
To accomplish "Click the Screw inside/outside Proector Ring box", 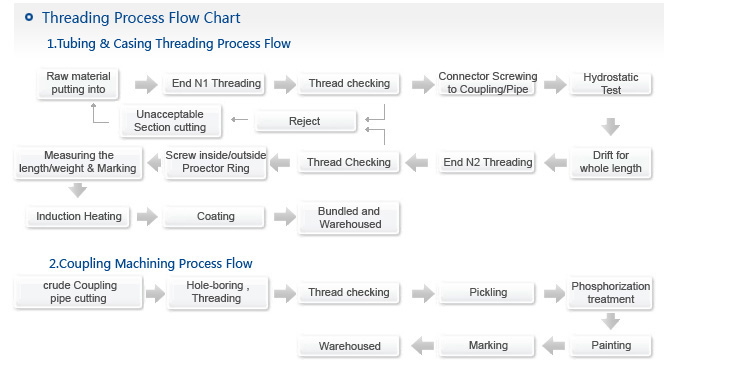I will point(216,162).
